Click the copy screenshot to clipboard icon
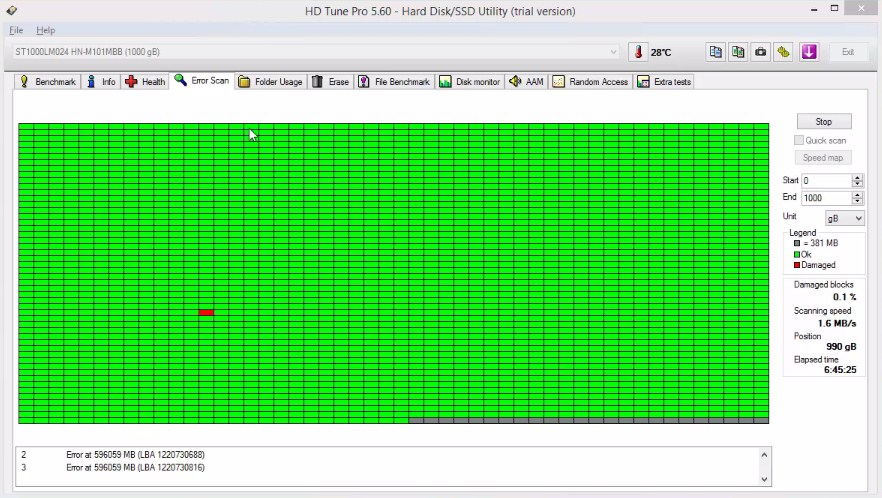Image resolution: width=882 pixels, height=498 pixels. pyautogui.click(x=738, y=52)
